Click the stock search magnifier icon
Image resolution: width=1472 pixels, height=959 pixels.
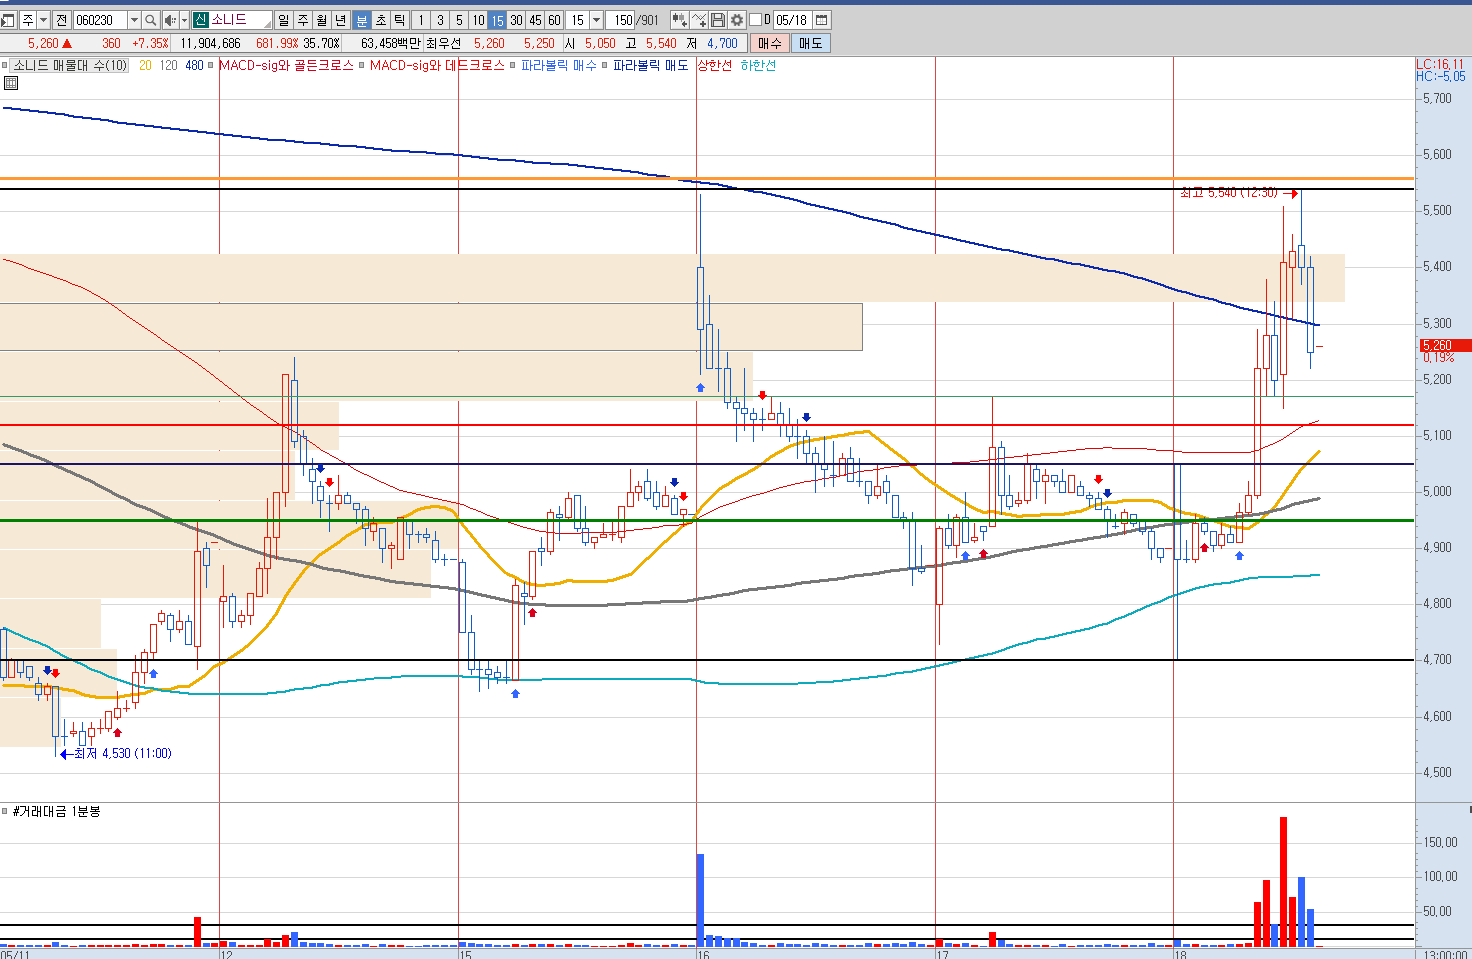(x=151, y=20)
